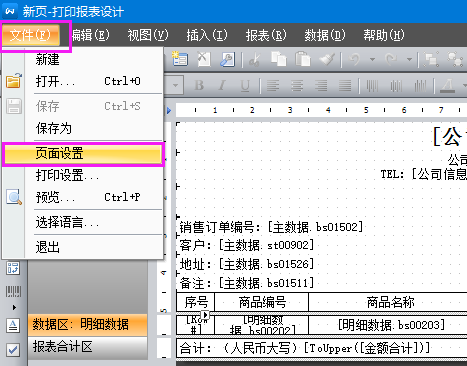
Task: Click the text object tool icon
Action: [x=13, y=325]
